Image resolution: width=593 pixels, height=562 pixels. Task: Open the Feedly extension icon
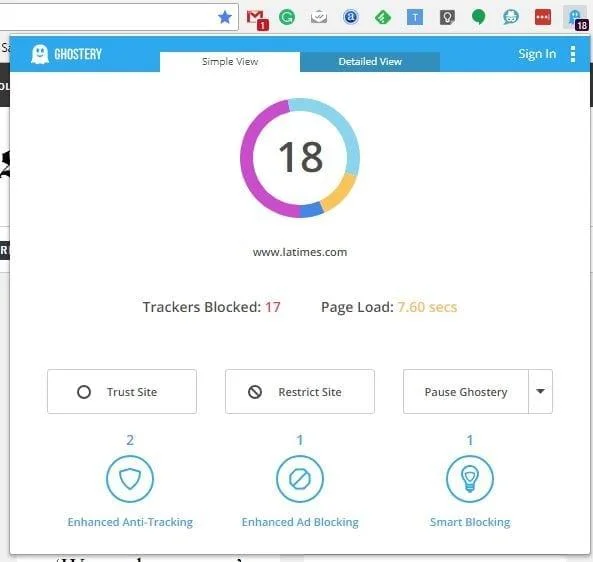click(x=382, y=17)
